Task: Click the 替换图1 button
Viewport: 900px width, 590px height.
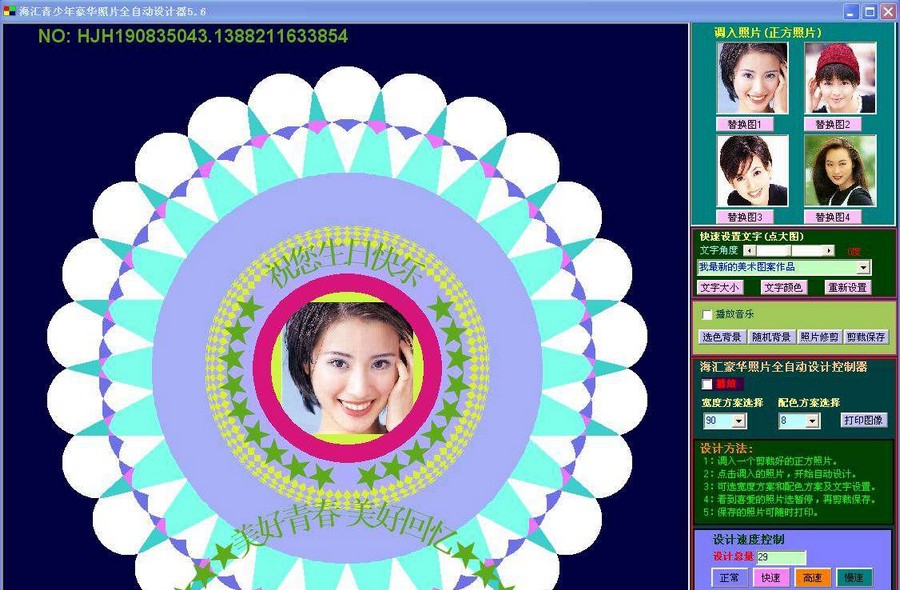Action: [x=744, y=124]
